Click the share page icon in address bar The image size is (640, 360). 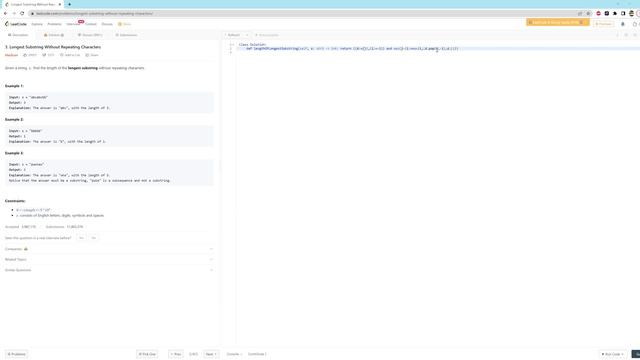(x=580, y=13)
